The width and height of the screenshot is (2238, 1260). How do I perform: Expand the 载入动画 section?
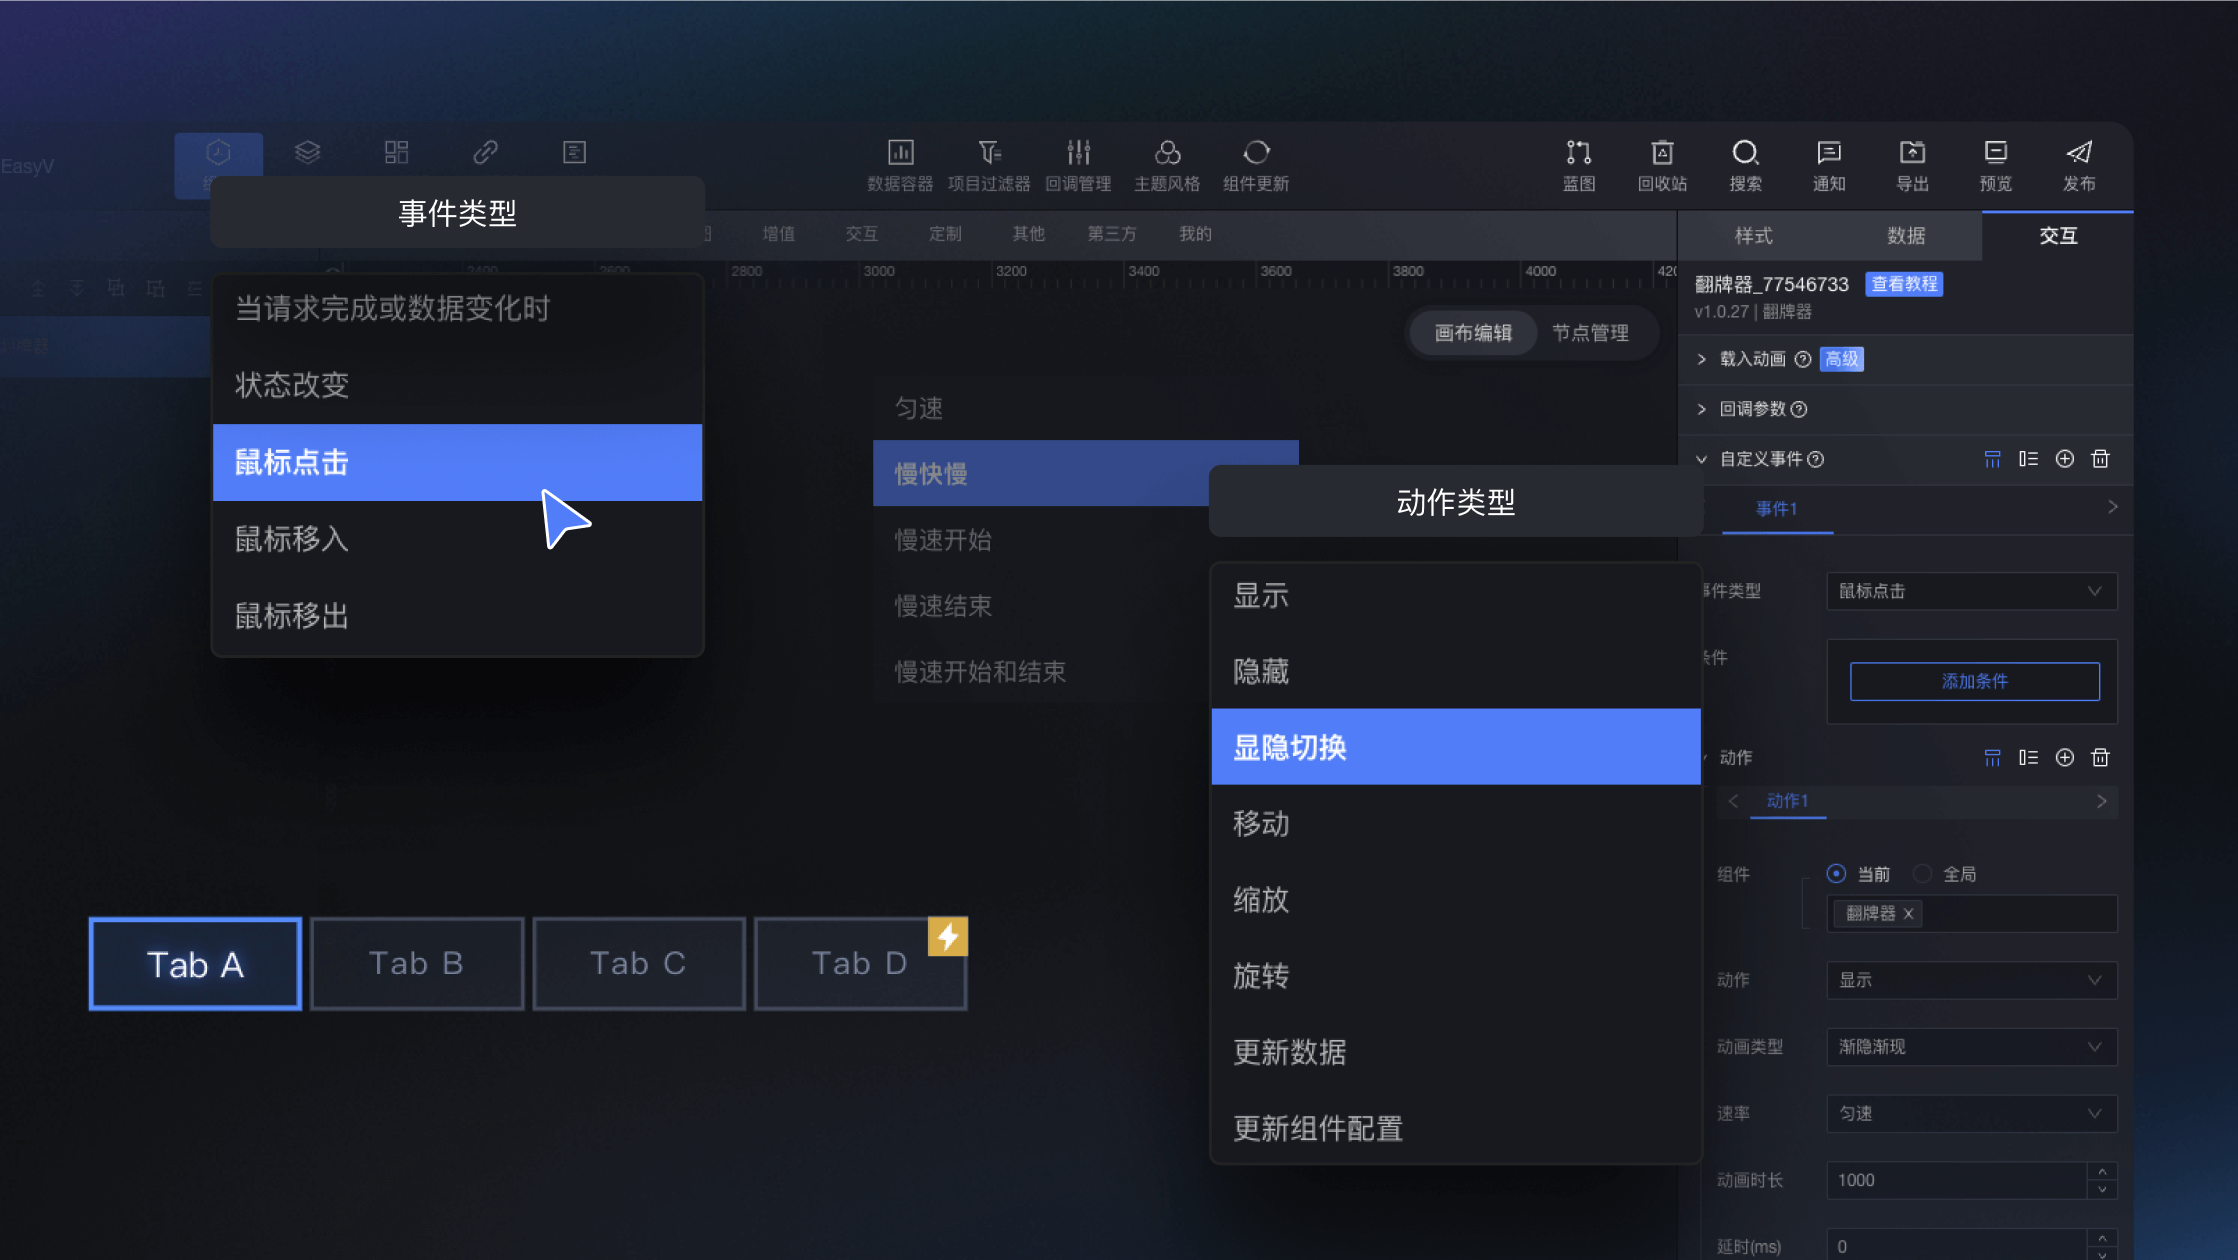coord(1702,359)
